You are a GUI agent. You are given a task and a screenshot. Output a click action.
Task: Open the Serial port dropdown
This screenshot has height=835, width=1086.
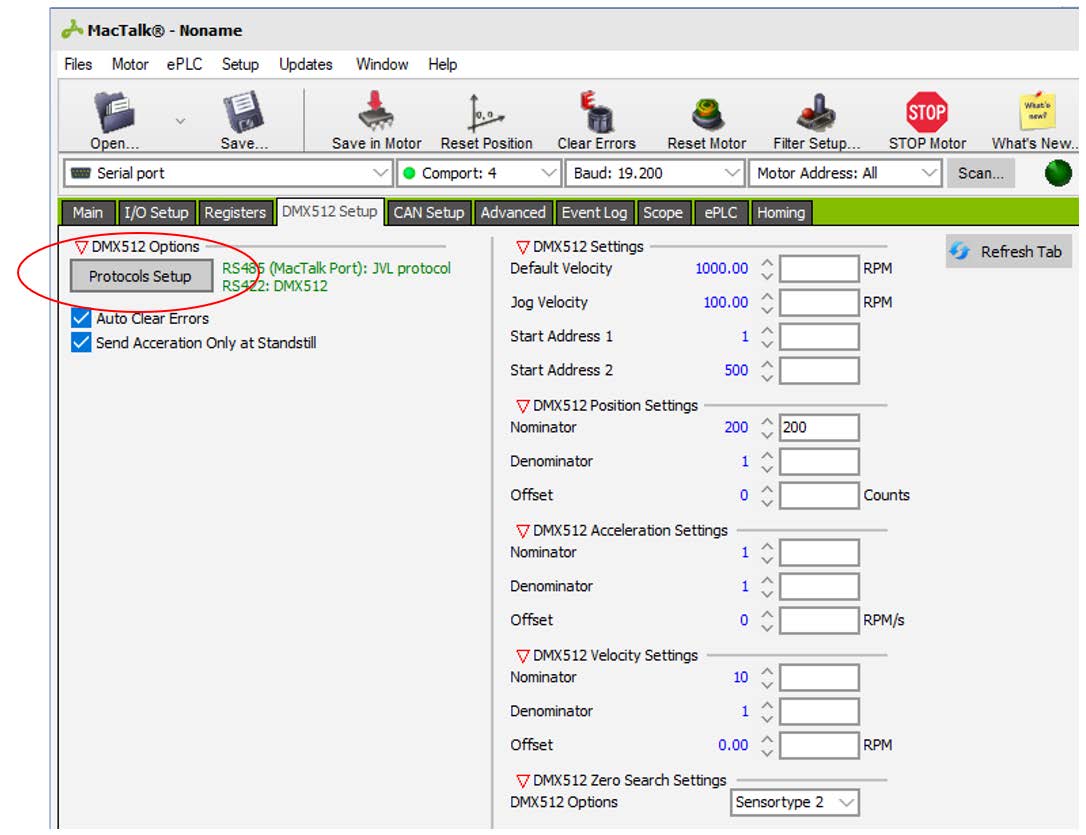pyautogui.click(x=228, y=173)
